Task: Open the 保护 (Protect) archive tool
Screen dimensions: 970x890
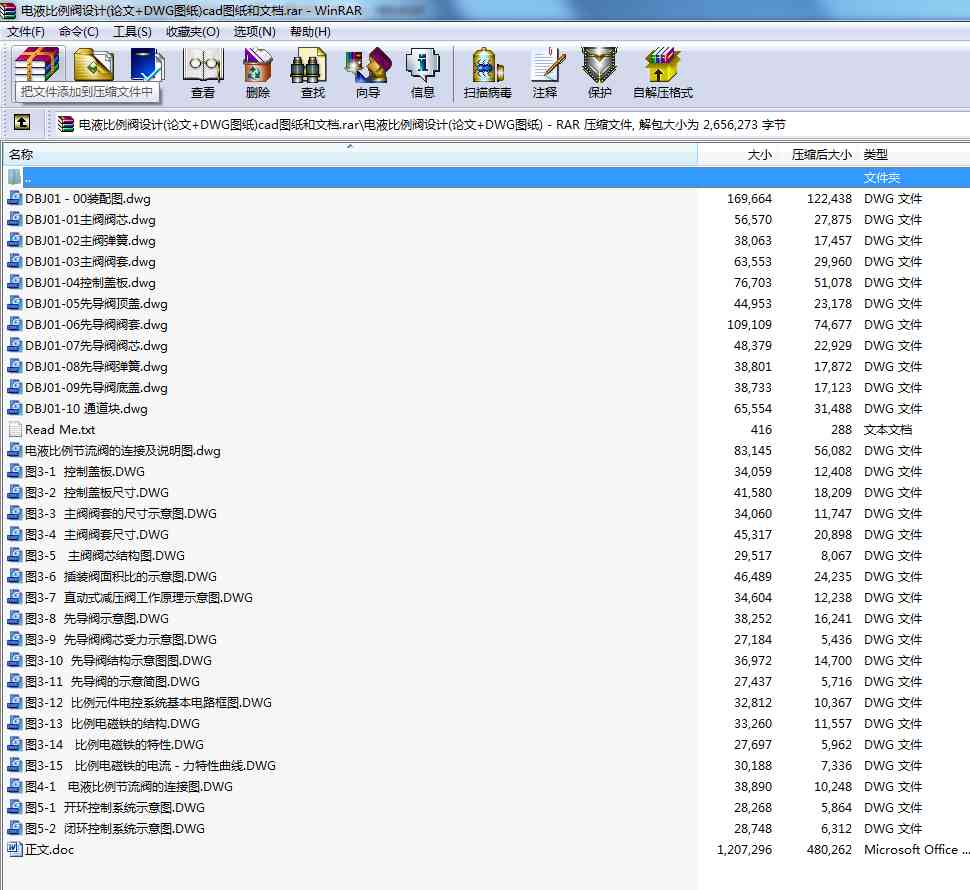Action: (x=598, y=72)
